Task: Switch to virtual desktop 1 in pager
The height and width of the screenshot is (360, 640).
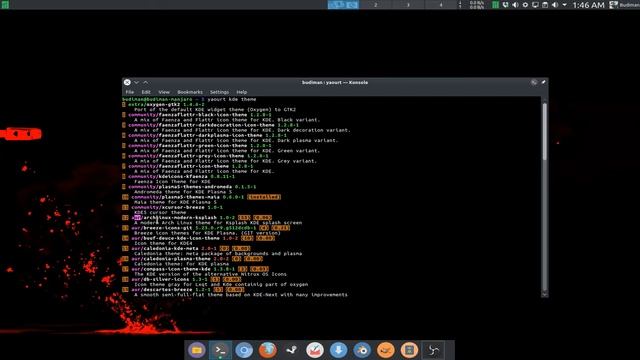Action: click(343, 5)
